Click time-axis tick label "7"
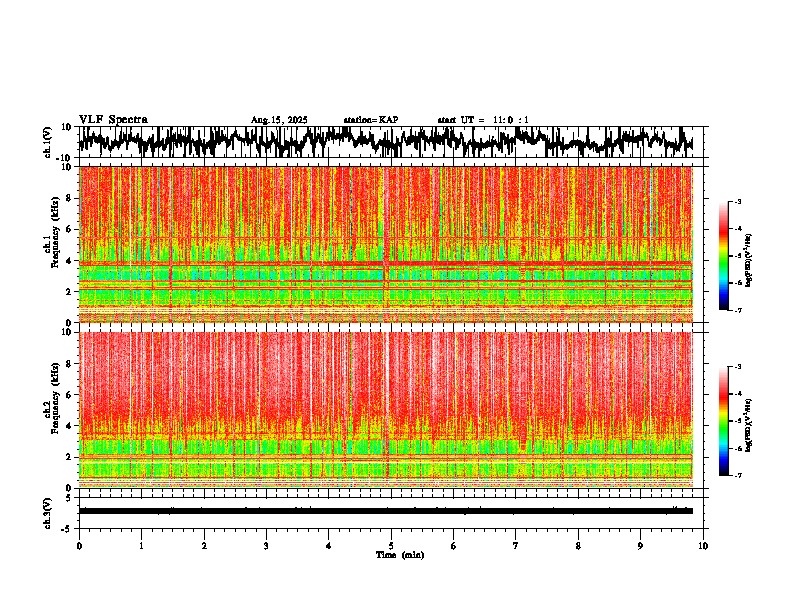792x612 pixels. coord(516,546)
